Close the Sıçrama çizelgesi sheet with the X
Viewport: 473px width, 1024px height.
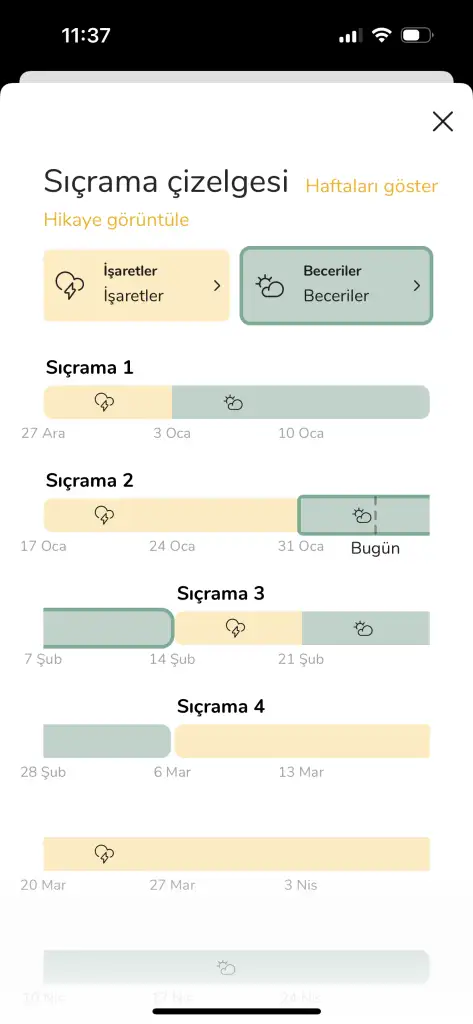pyautogui.click(x=442, y=121)
